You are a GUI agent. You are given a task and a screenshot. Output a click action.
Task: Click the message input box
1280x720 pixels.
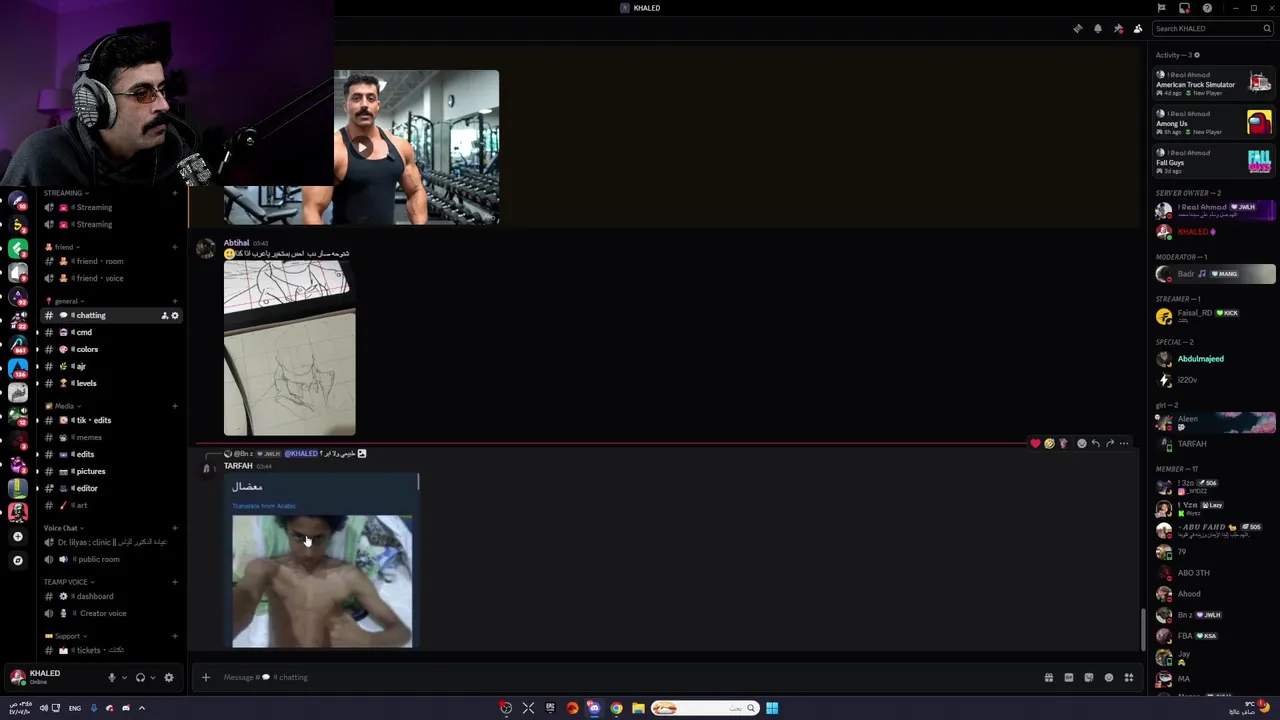[x=630, y=677]
